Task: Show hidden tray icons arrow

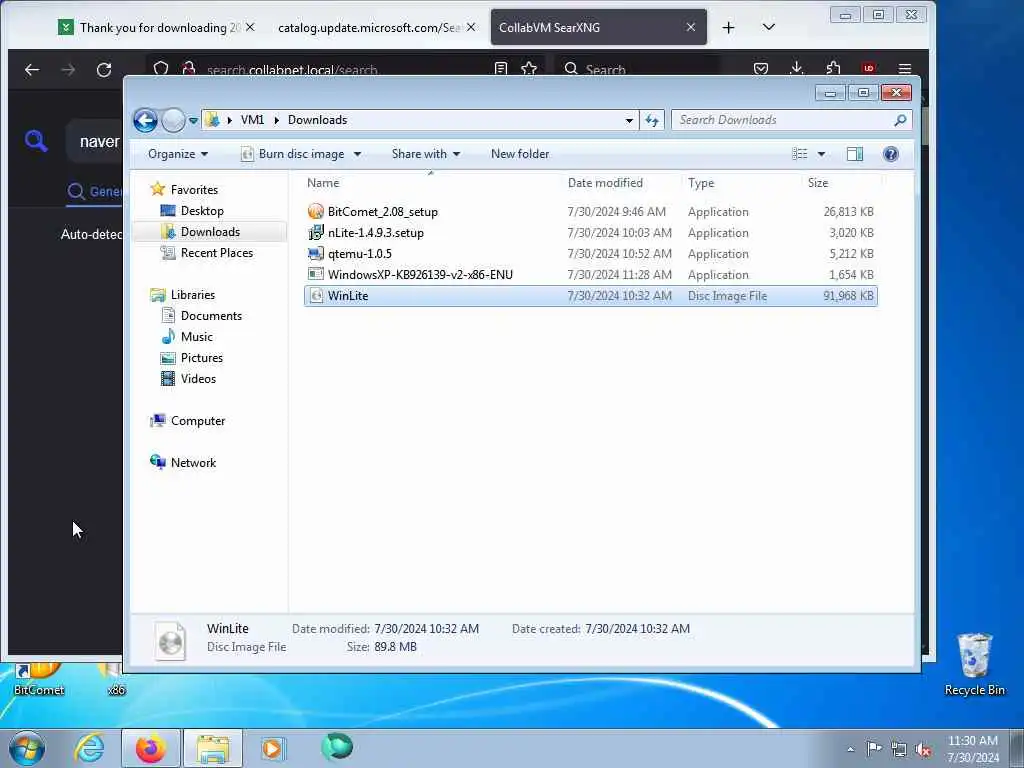Action: [x=850, y=749]
